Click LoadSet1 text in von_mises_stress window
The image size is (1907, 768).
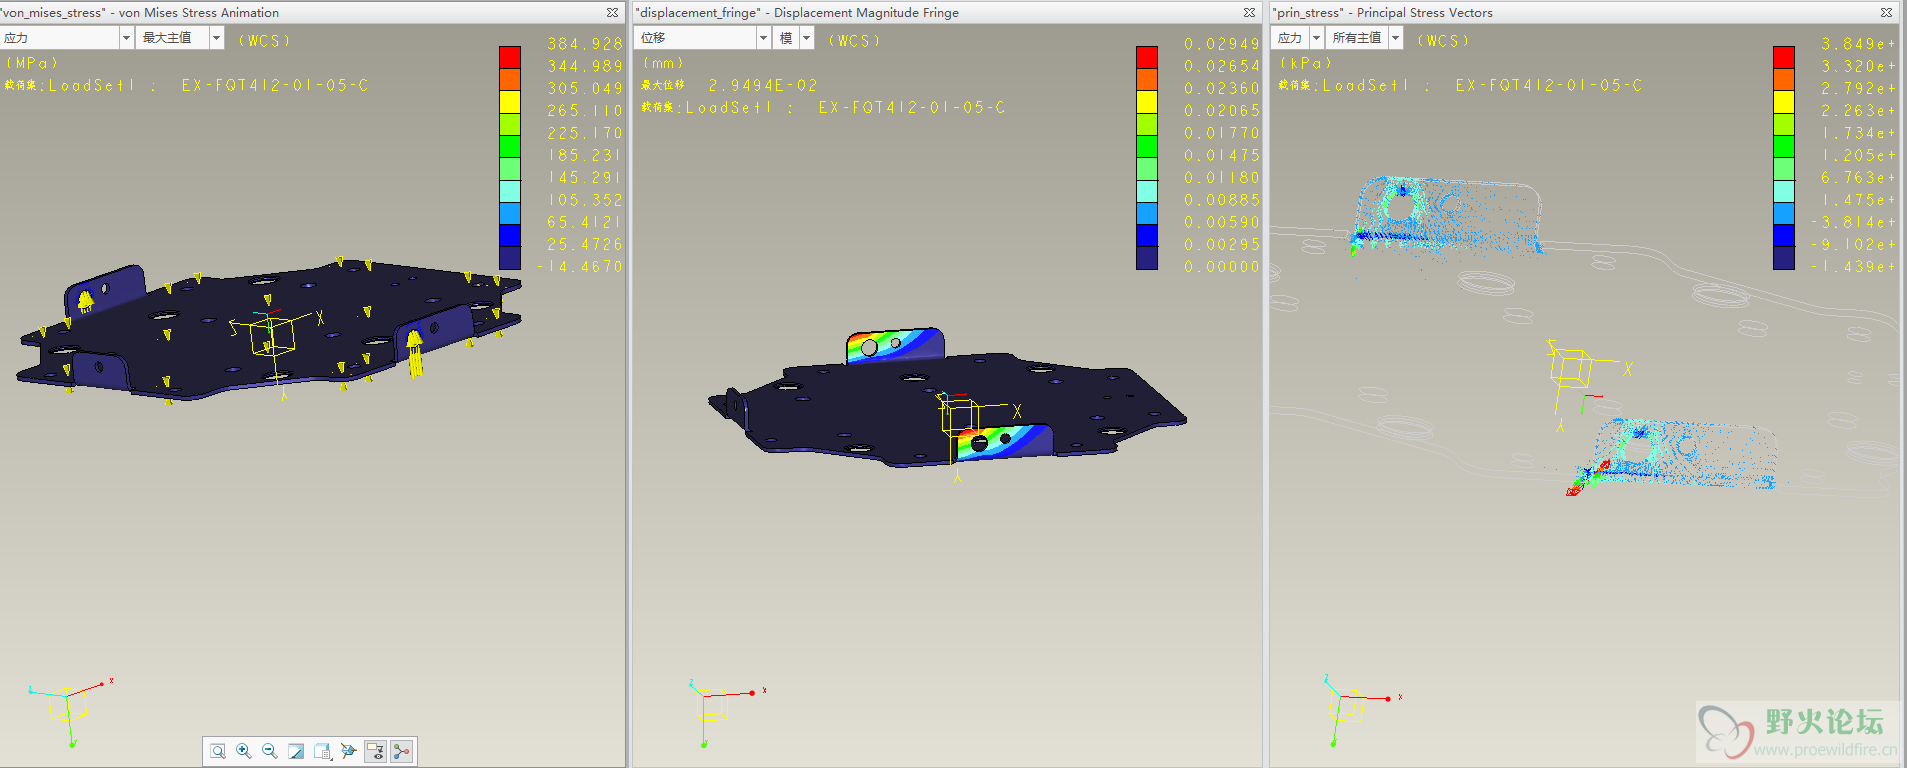pos(91,86)
